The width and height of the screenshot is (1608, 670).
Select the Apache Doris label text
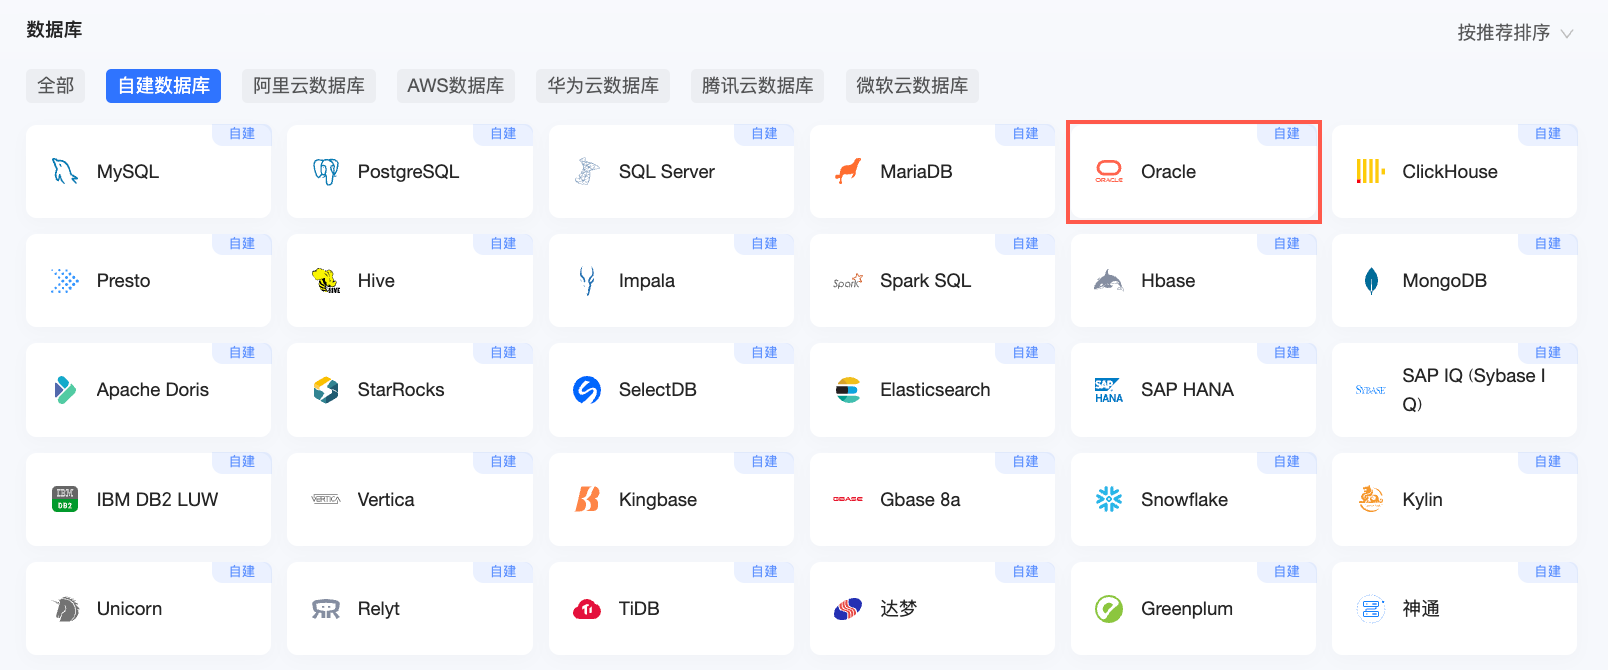(153, 390)
